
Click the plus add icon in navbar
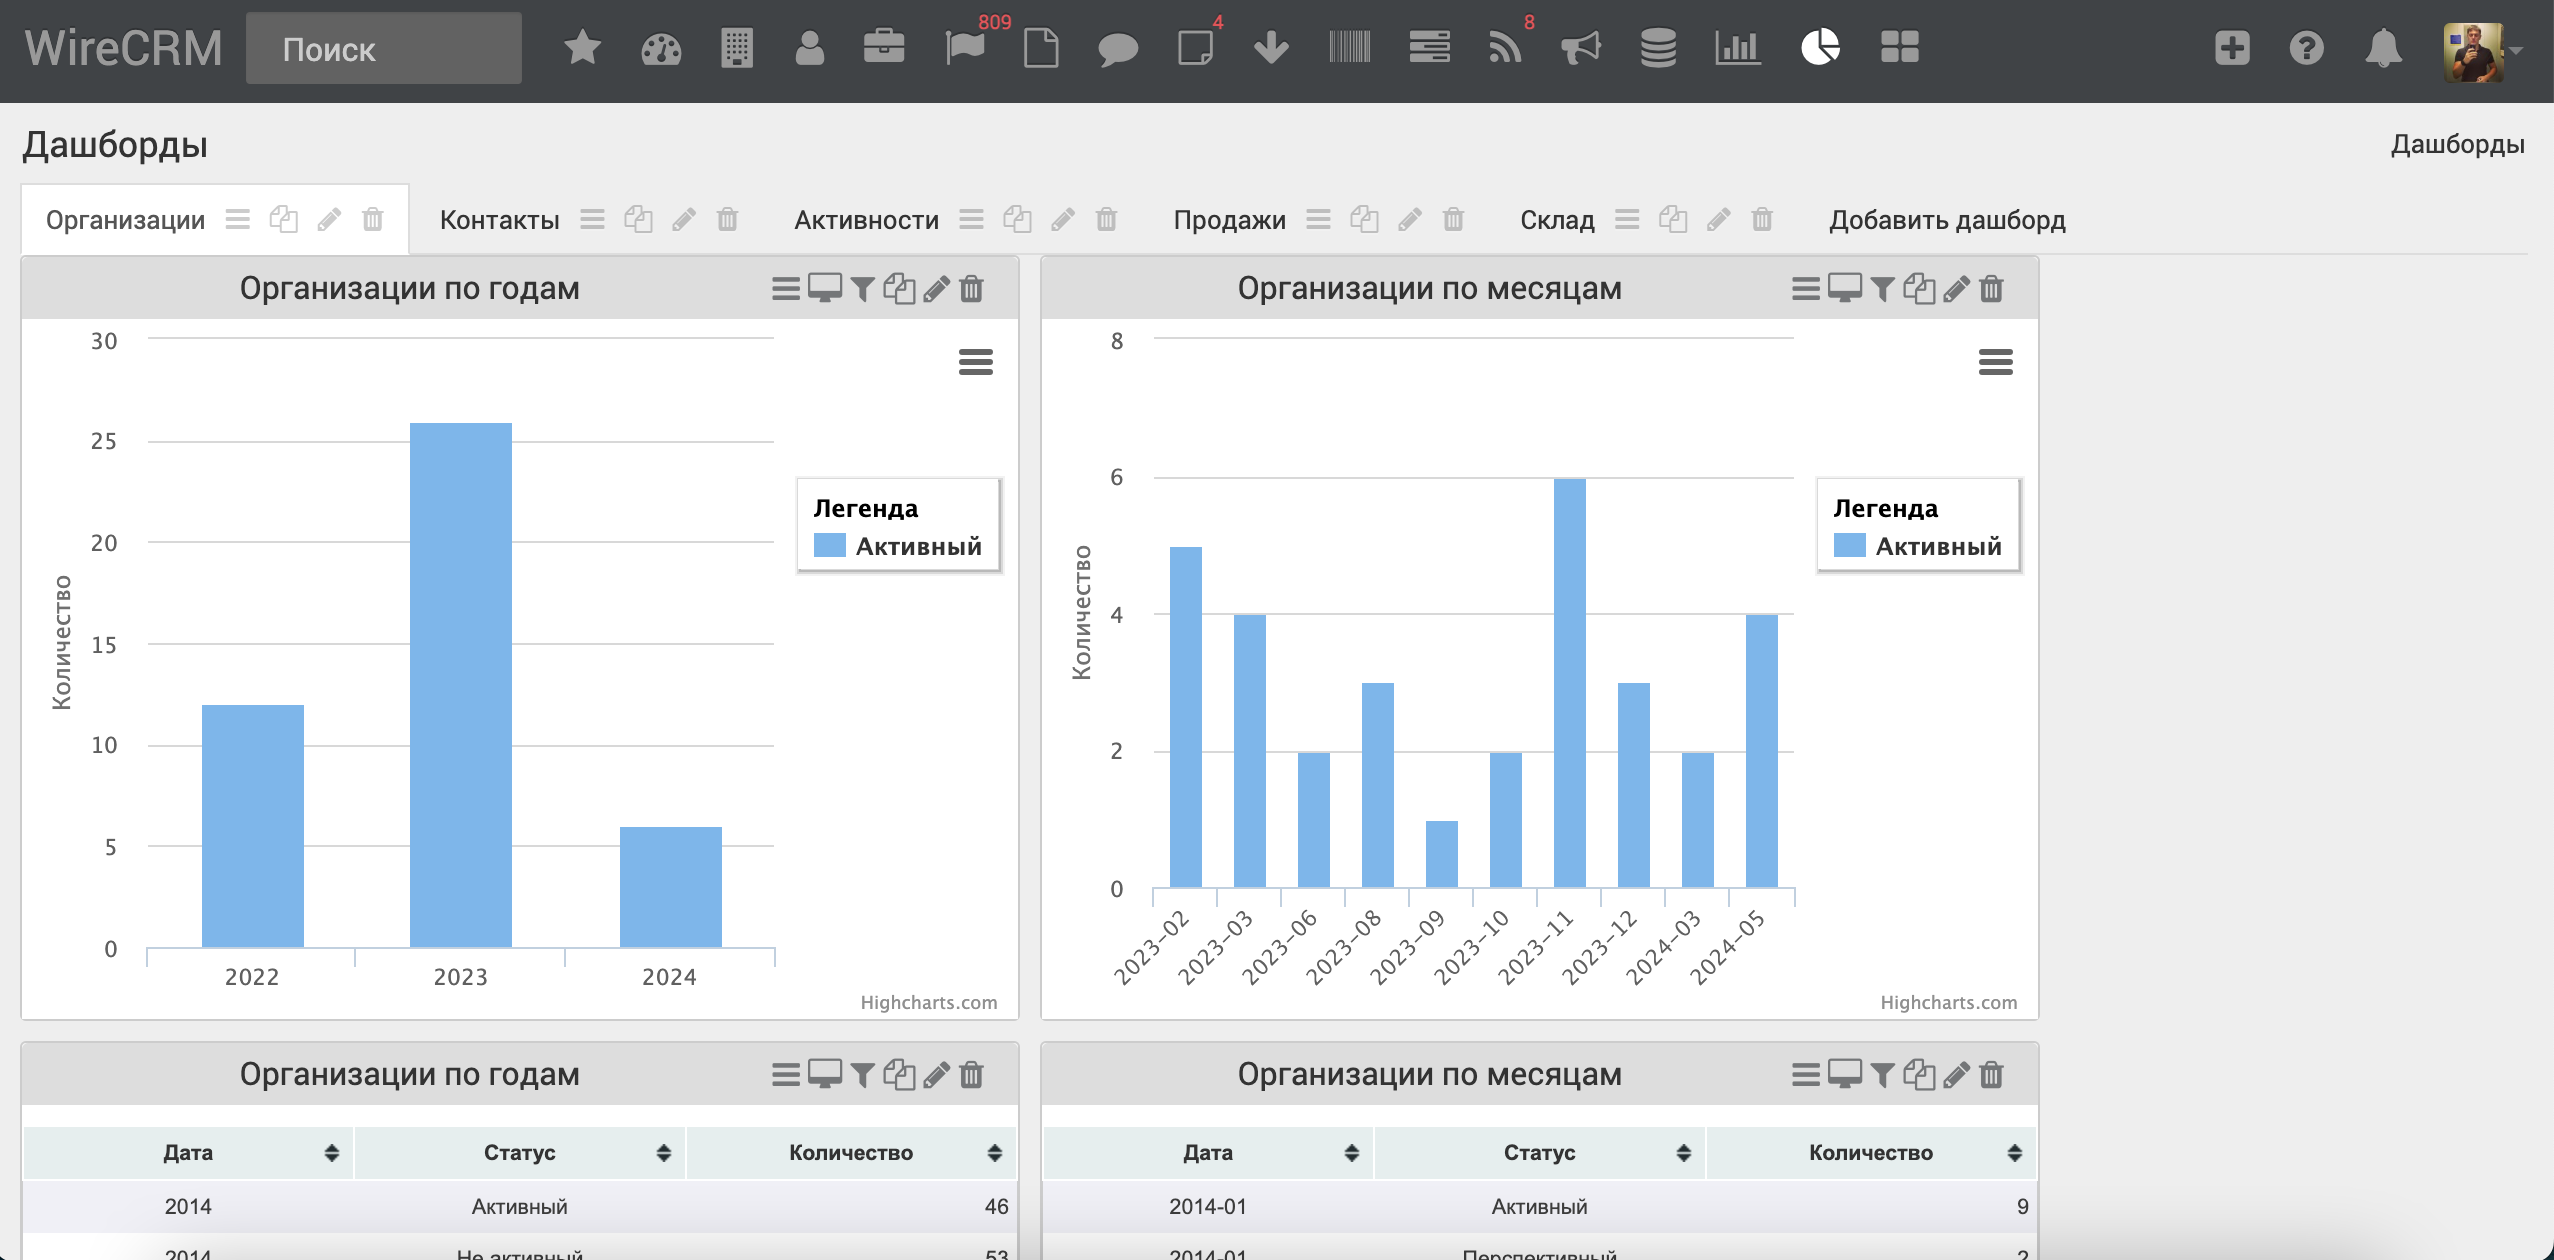2232,48
